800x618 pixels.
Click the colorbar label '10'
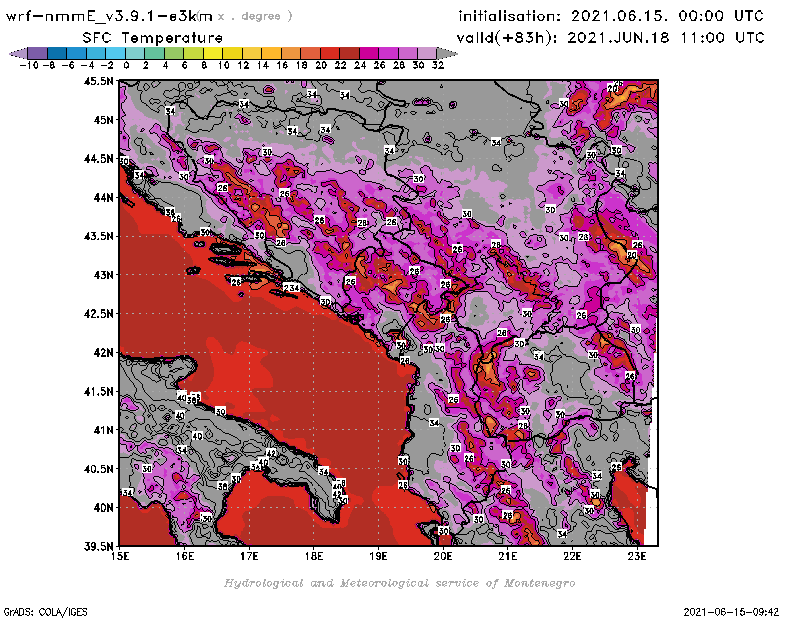pos(223,65)
